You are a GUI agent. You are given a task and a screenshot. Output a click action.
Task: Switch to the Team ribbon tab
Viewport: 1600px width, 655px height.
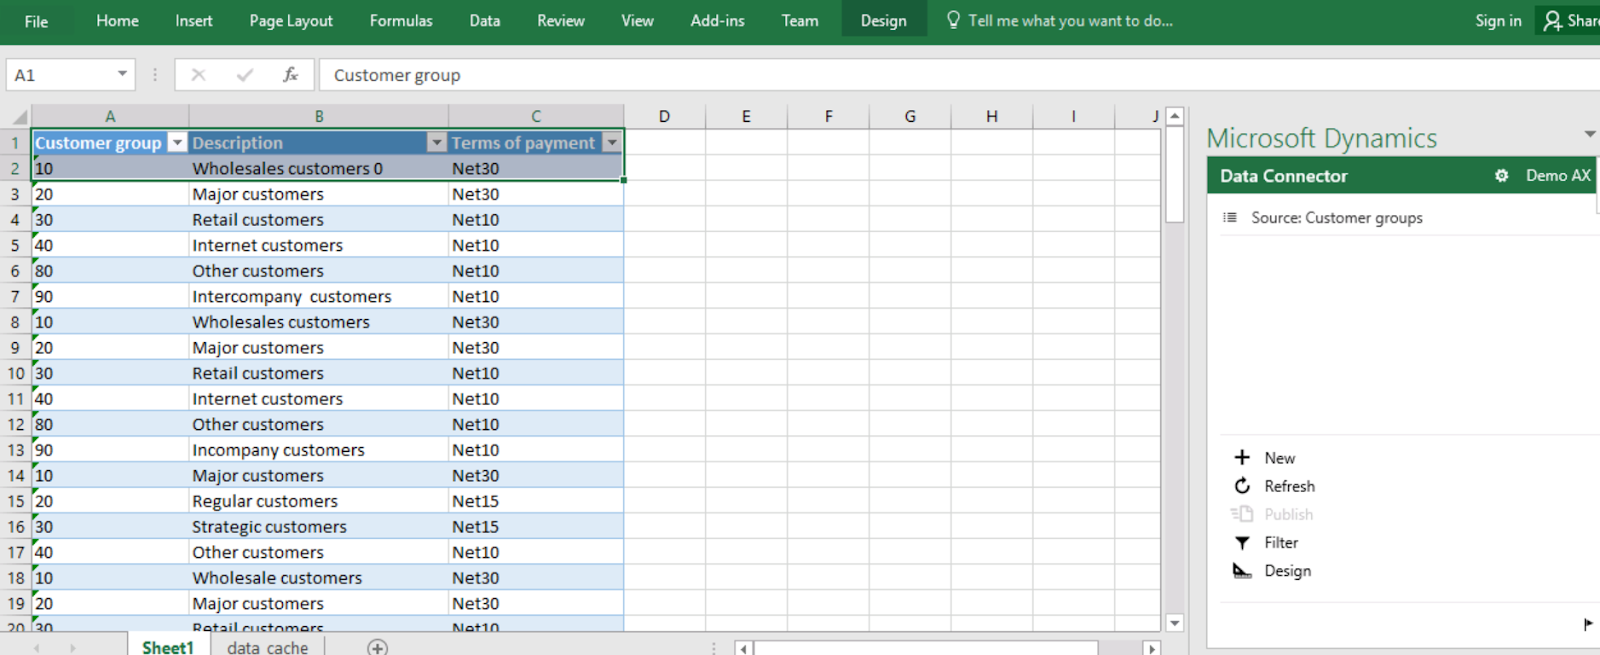click(x=800, y=21)
